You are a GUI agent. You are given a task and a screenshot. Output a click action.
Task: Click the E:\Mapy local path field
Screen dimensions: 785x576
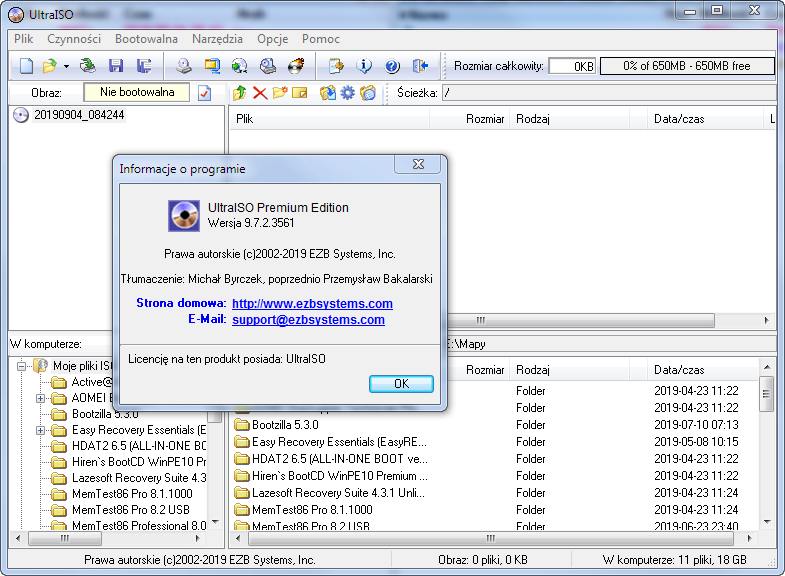610,344
